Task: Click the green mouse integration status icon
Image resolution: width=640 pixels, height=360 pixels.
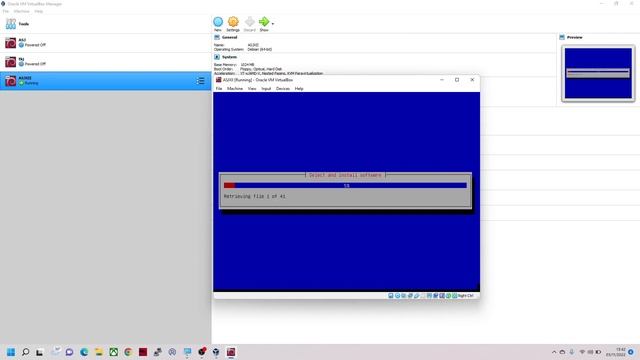Action: tap(448, 296)
